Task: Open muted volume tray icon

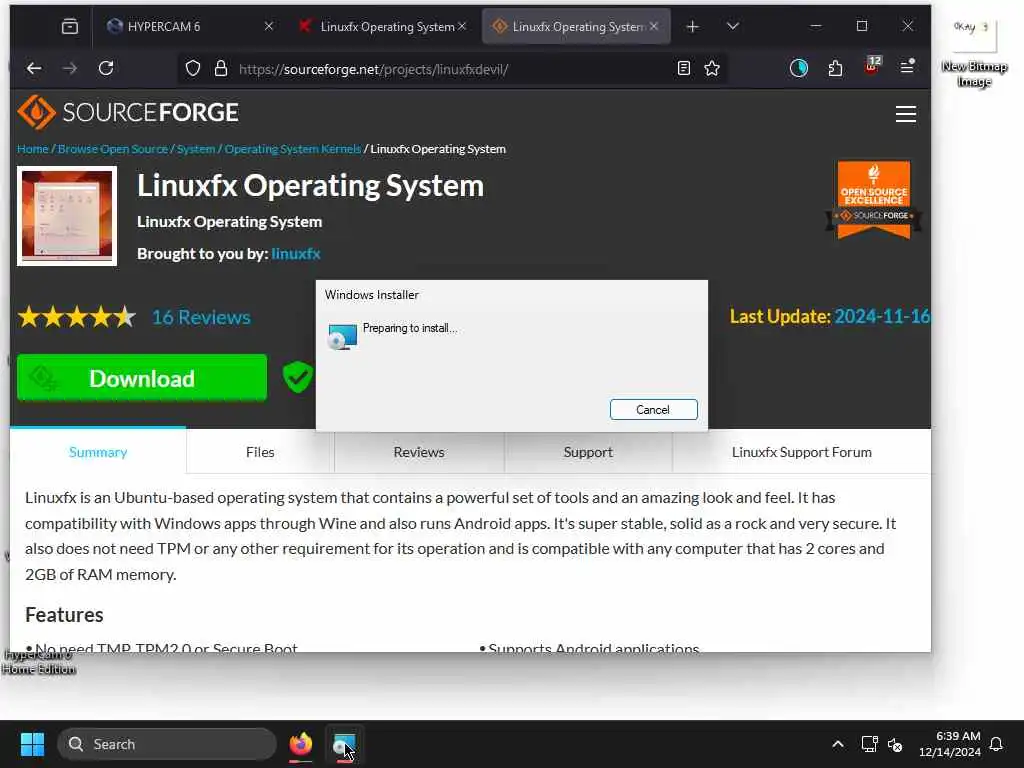Action: 895,744
